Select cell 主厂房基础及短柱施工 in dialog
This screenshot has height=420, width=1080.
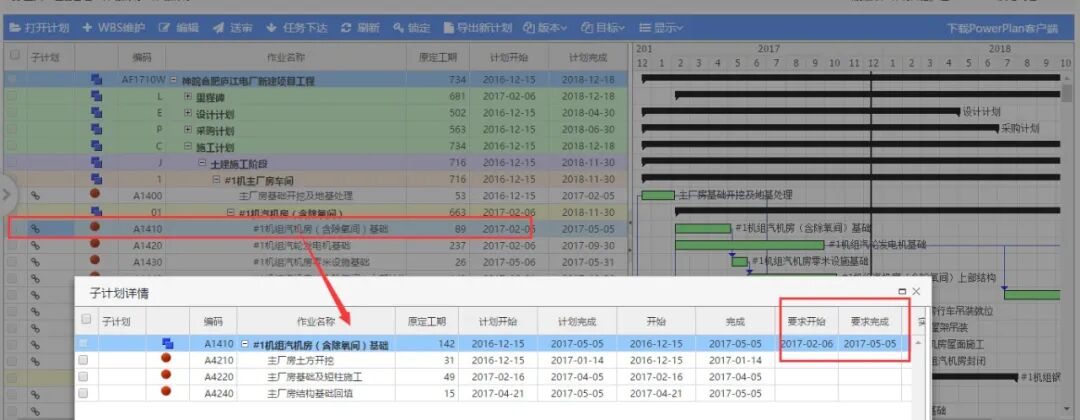pos(315,377)
